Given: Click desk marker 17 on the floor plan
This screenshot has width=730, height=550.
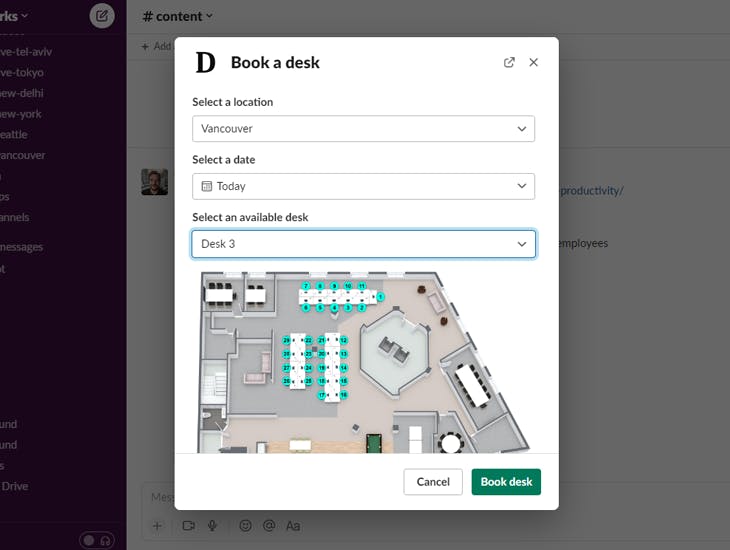Looking at the screenshot, I should coord(321,395).
